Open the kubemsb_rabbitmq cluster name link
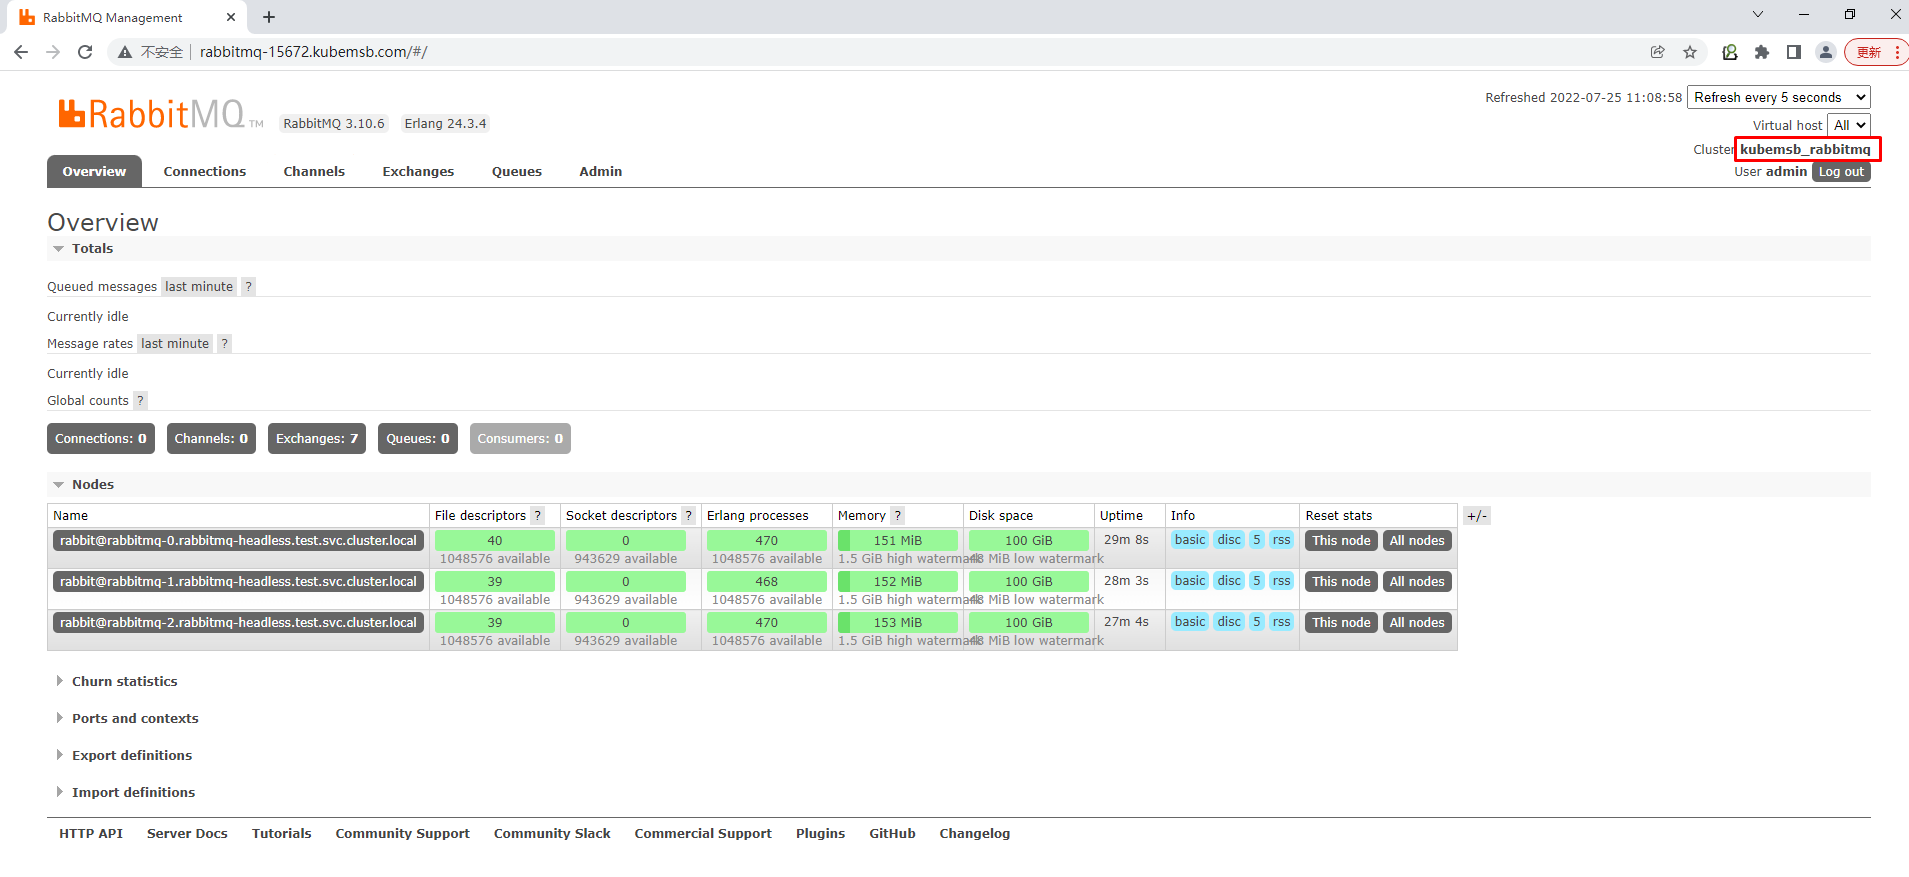The width and height of the screenshot is (1909, 877). 1805,150
